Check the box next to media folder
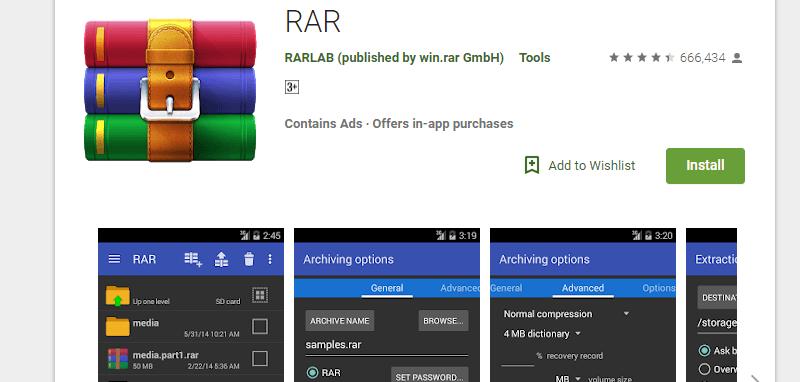Viewport: 800px width, 382px height. coord(260,326)
